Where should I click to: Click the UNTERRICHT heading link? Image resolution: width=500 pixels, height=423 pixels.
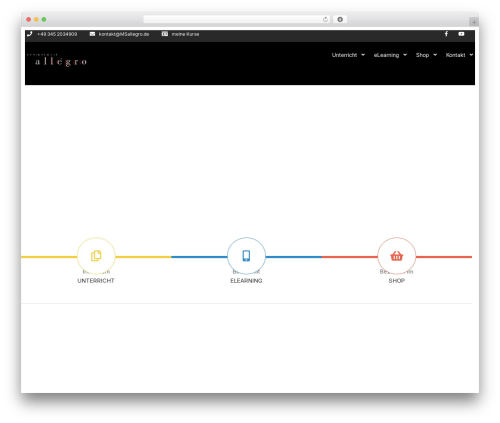[x=96, y=281]
